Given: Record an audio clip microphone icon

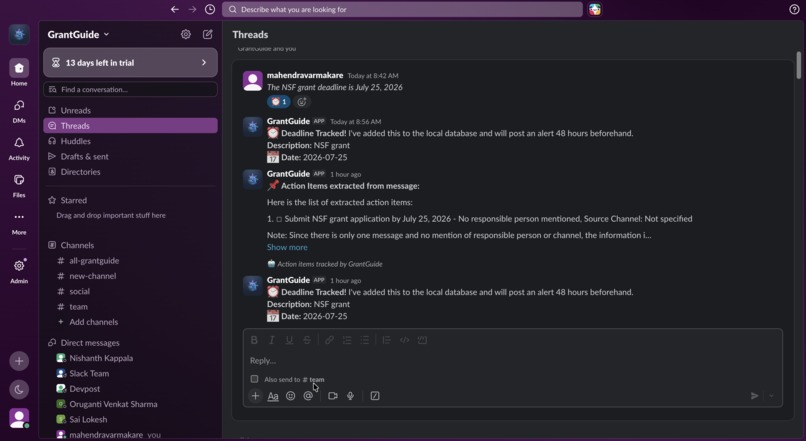Looking at the screenshot, I should [350, 396].
